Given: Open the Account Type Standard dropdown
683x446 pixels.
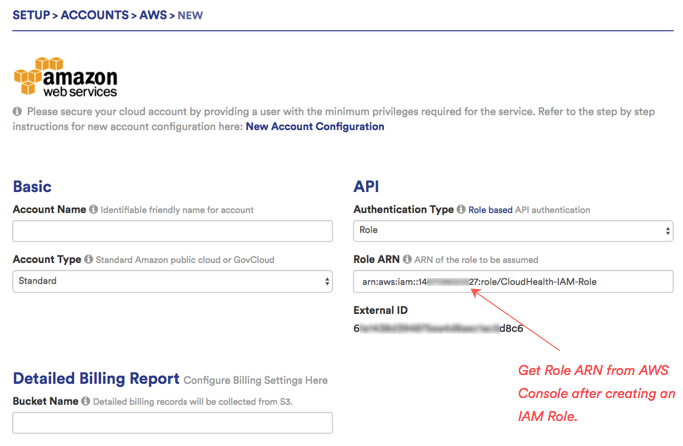Looking at the screenshot, I should [172, 282].
